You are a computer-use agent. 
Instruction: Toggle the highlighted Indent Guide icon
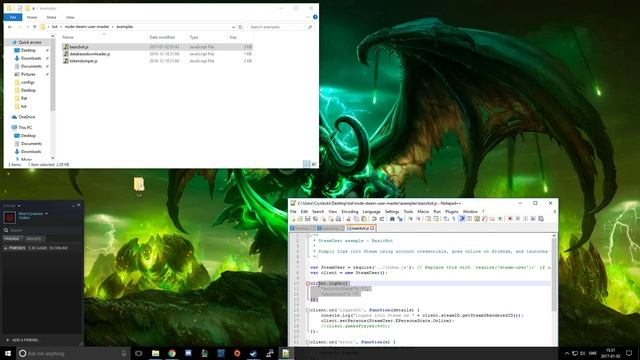point(461,219)
